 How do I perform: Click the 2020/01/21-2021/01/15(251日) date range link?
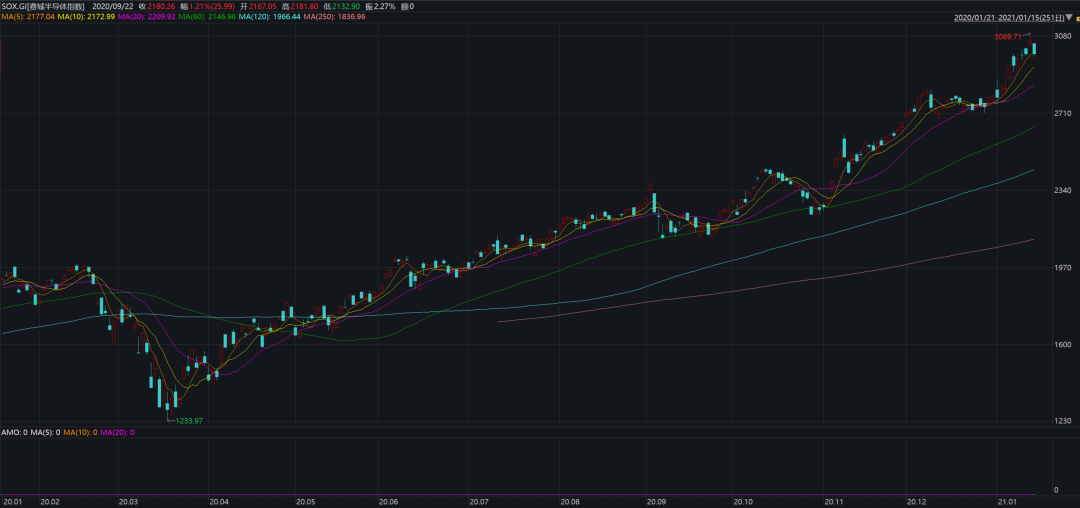(1008, 19)
